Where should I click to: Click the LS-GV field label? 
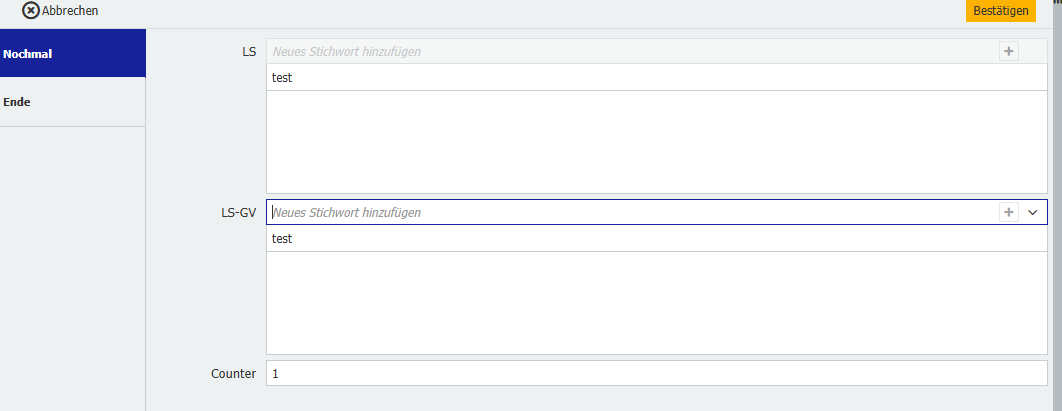pos(238,213)
